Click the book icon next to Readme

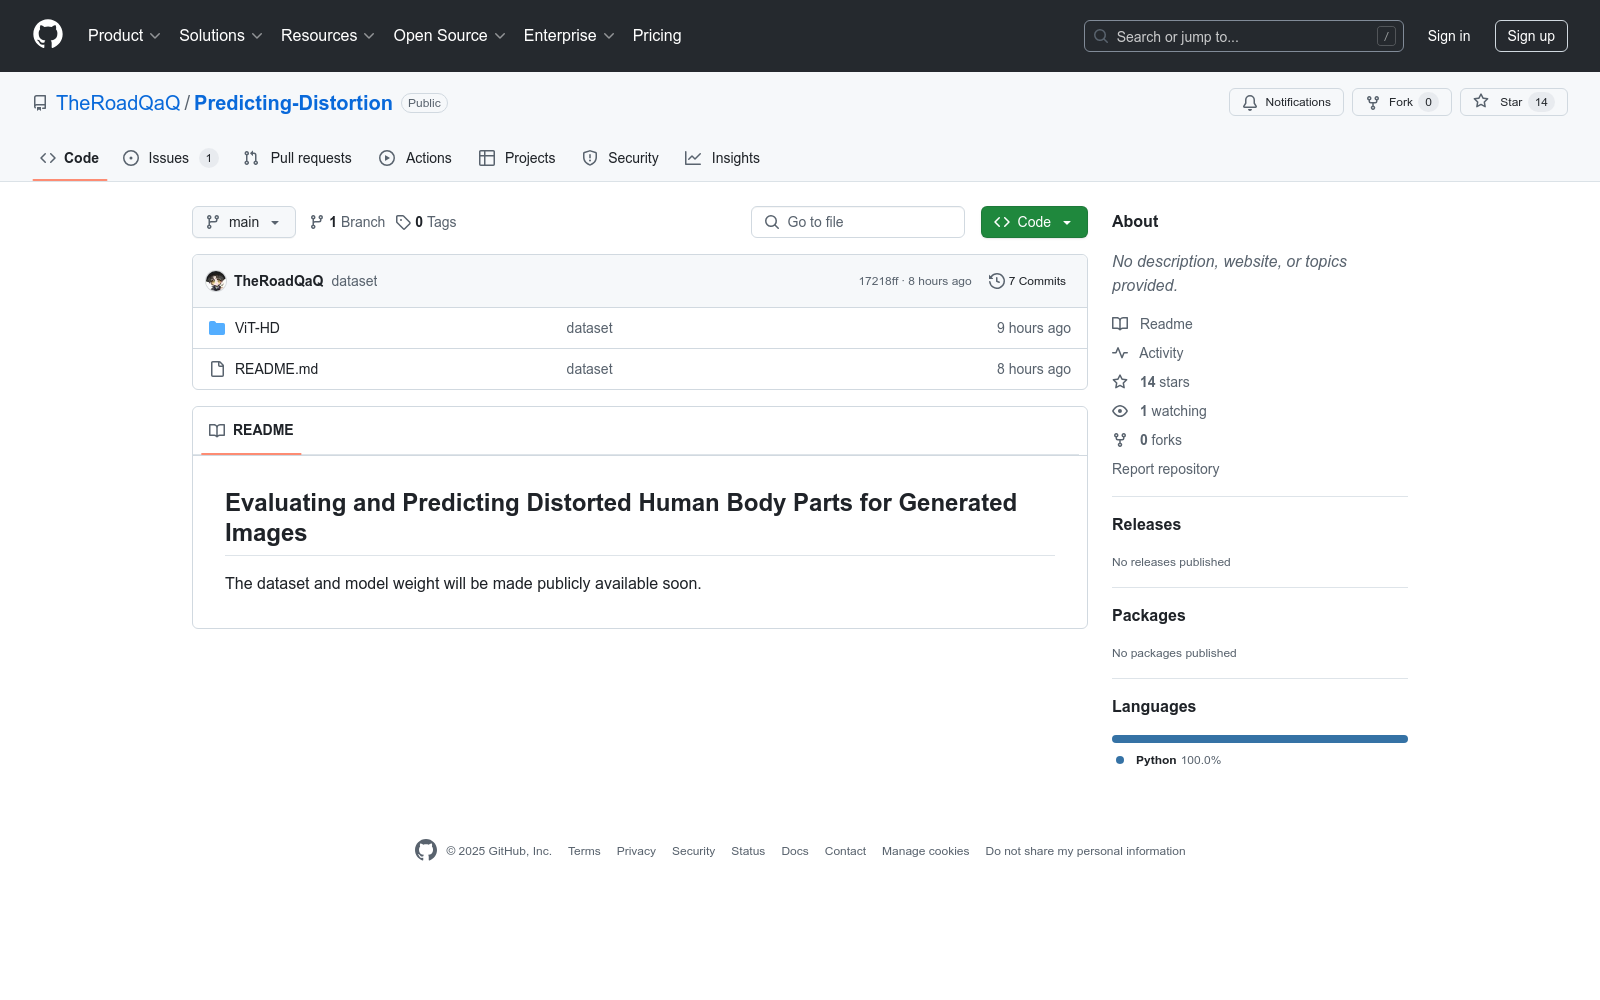point(1120,324)
